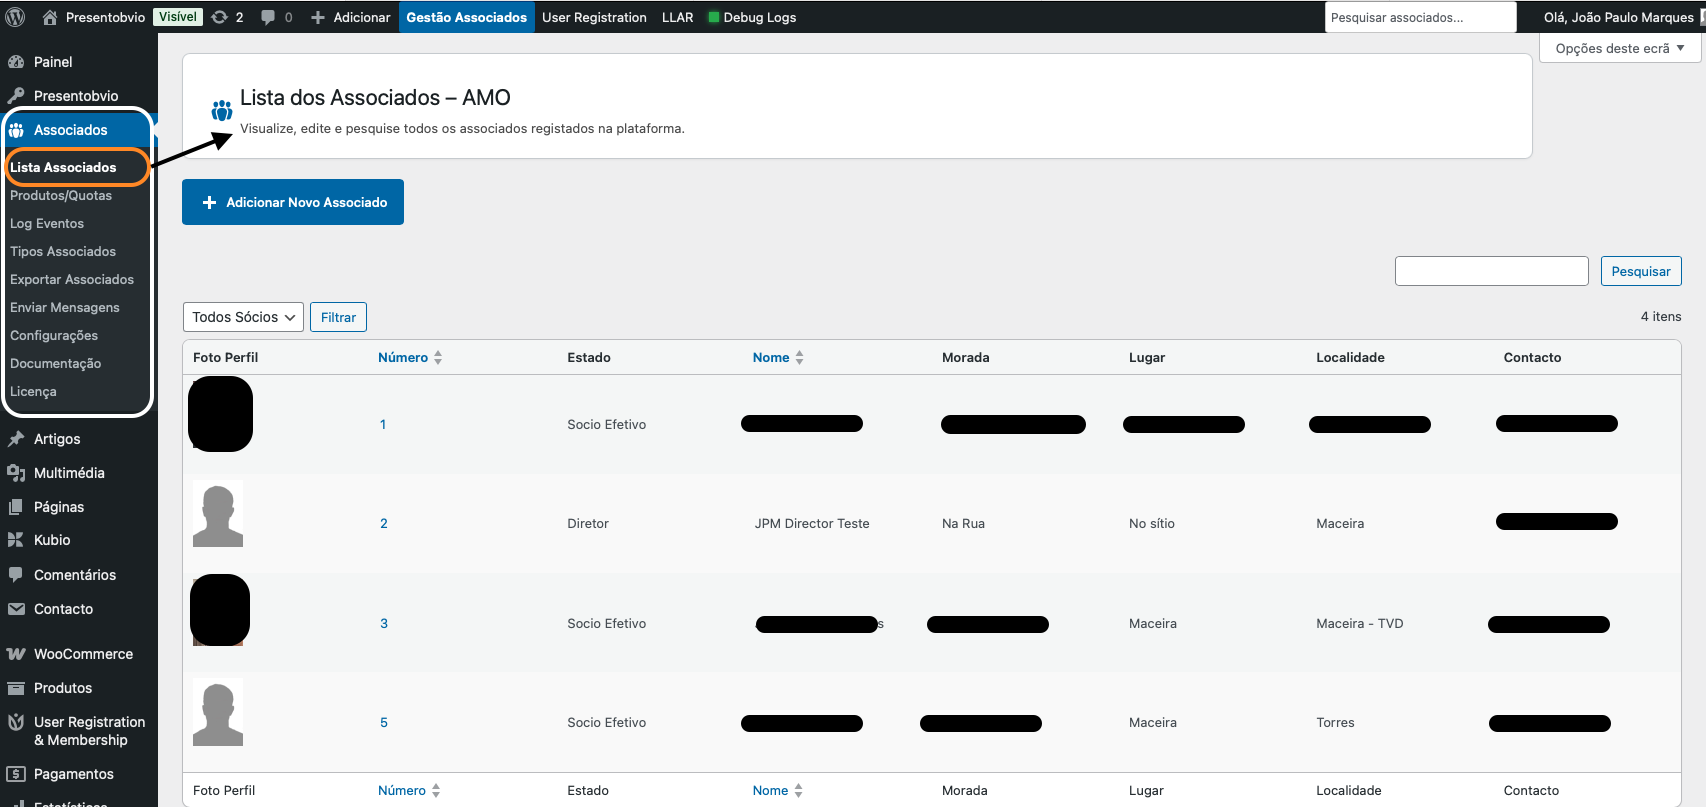Image resolution: width=1706 pixels, height=807 pixels.
Task: Open Log Eventos submenu item
Action: coord(47,223)
